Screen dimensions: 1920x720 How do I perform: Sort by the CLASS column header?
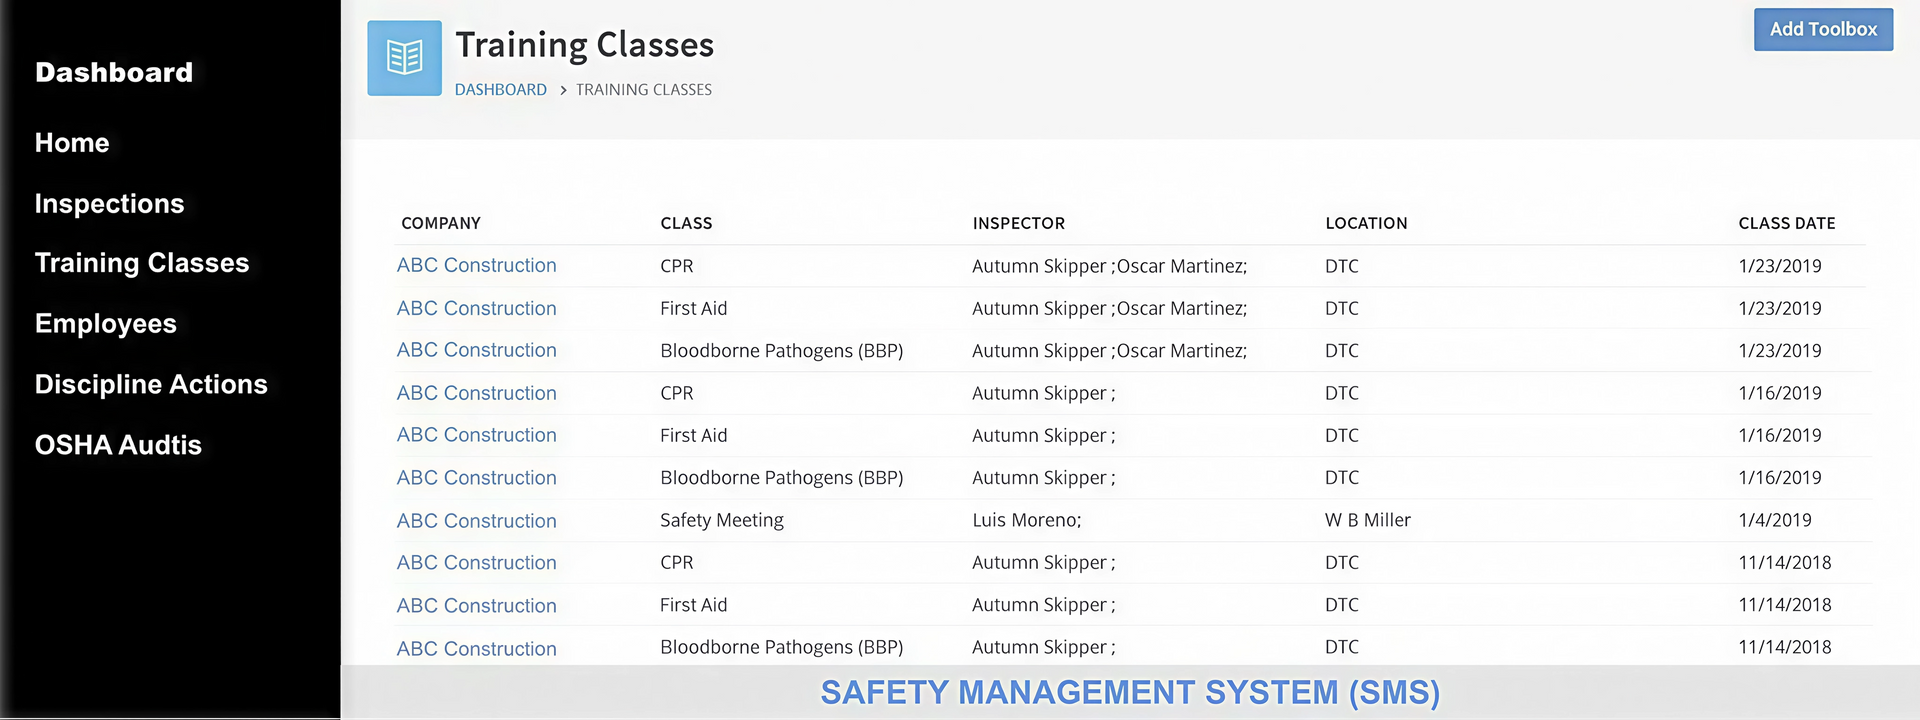click(x=686, y=224)
